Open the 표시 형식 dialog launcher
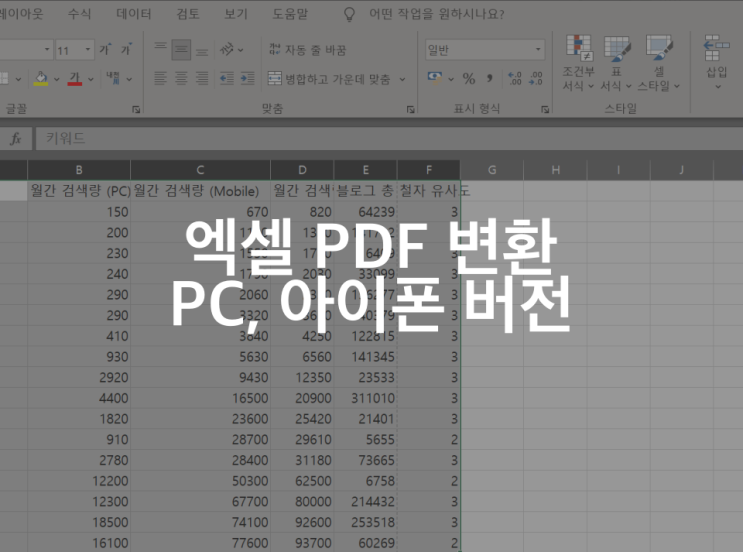Viewport: 743px width, 552px height. coord(545,109)
